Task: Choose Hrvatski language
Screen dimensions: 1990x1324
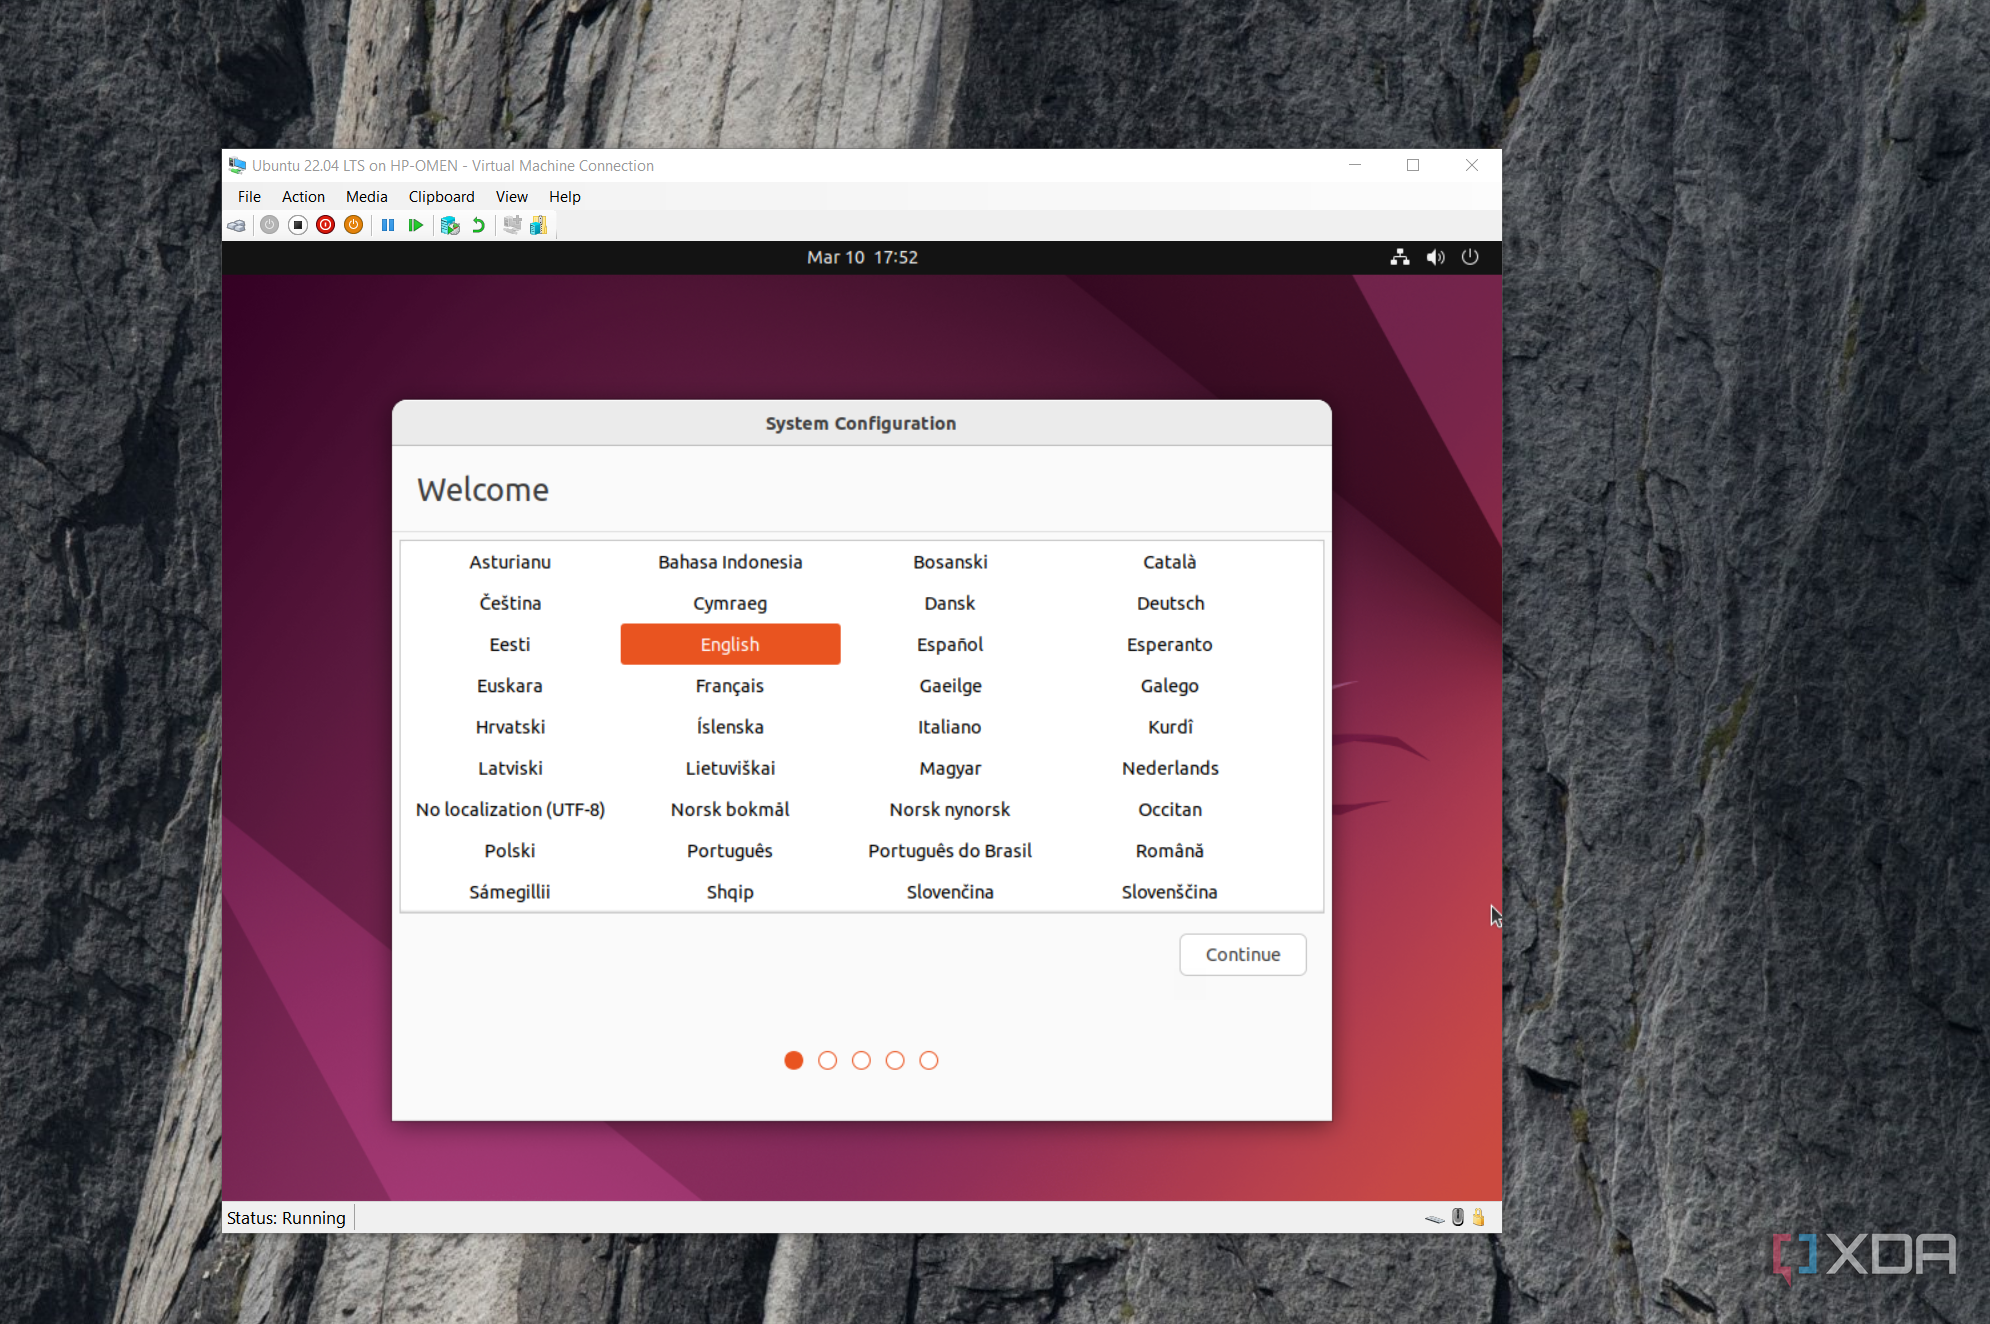Action: 510,727
